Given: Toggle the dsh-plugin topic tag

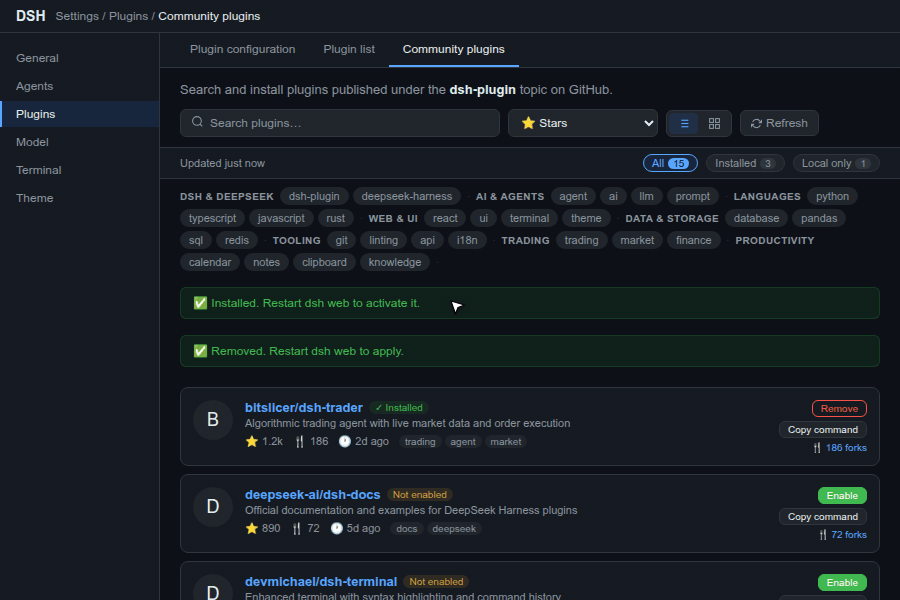Looking at the screenshot, I should click(314, 196).
